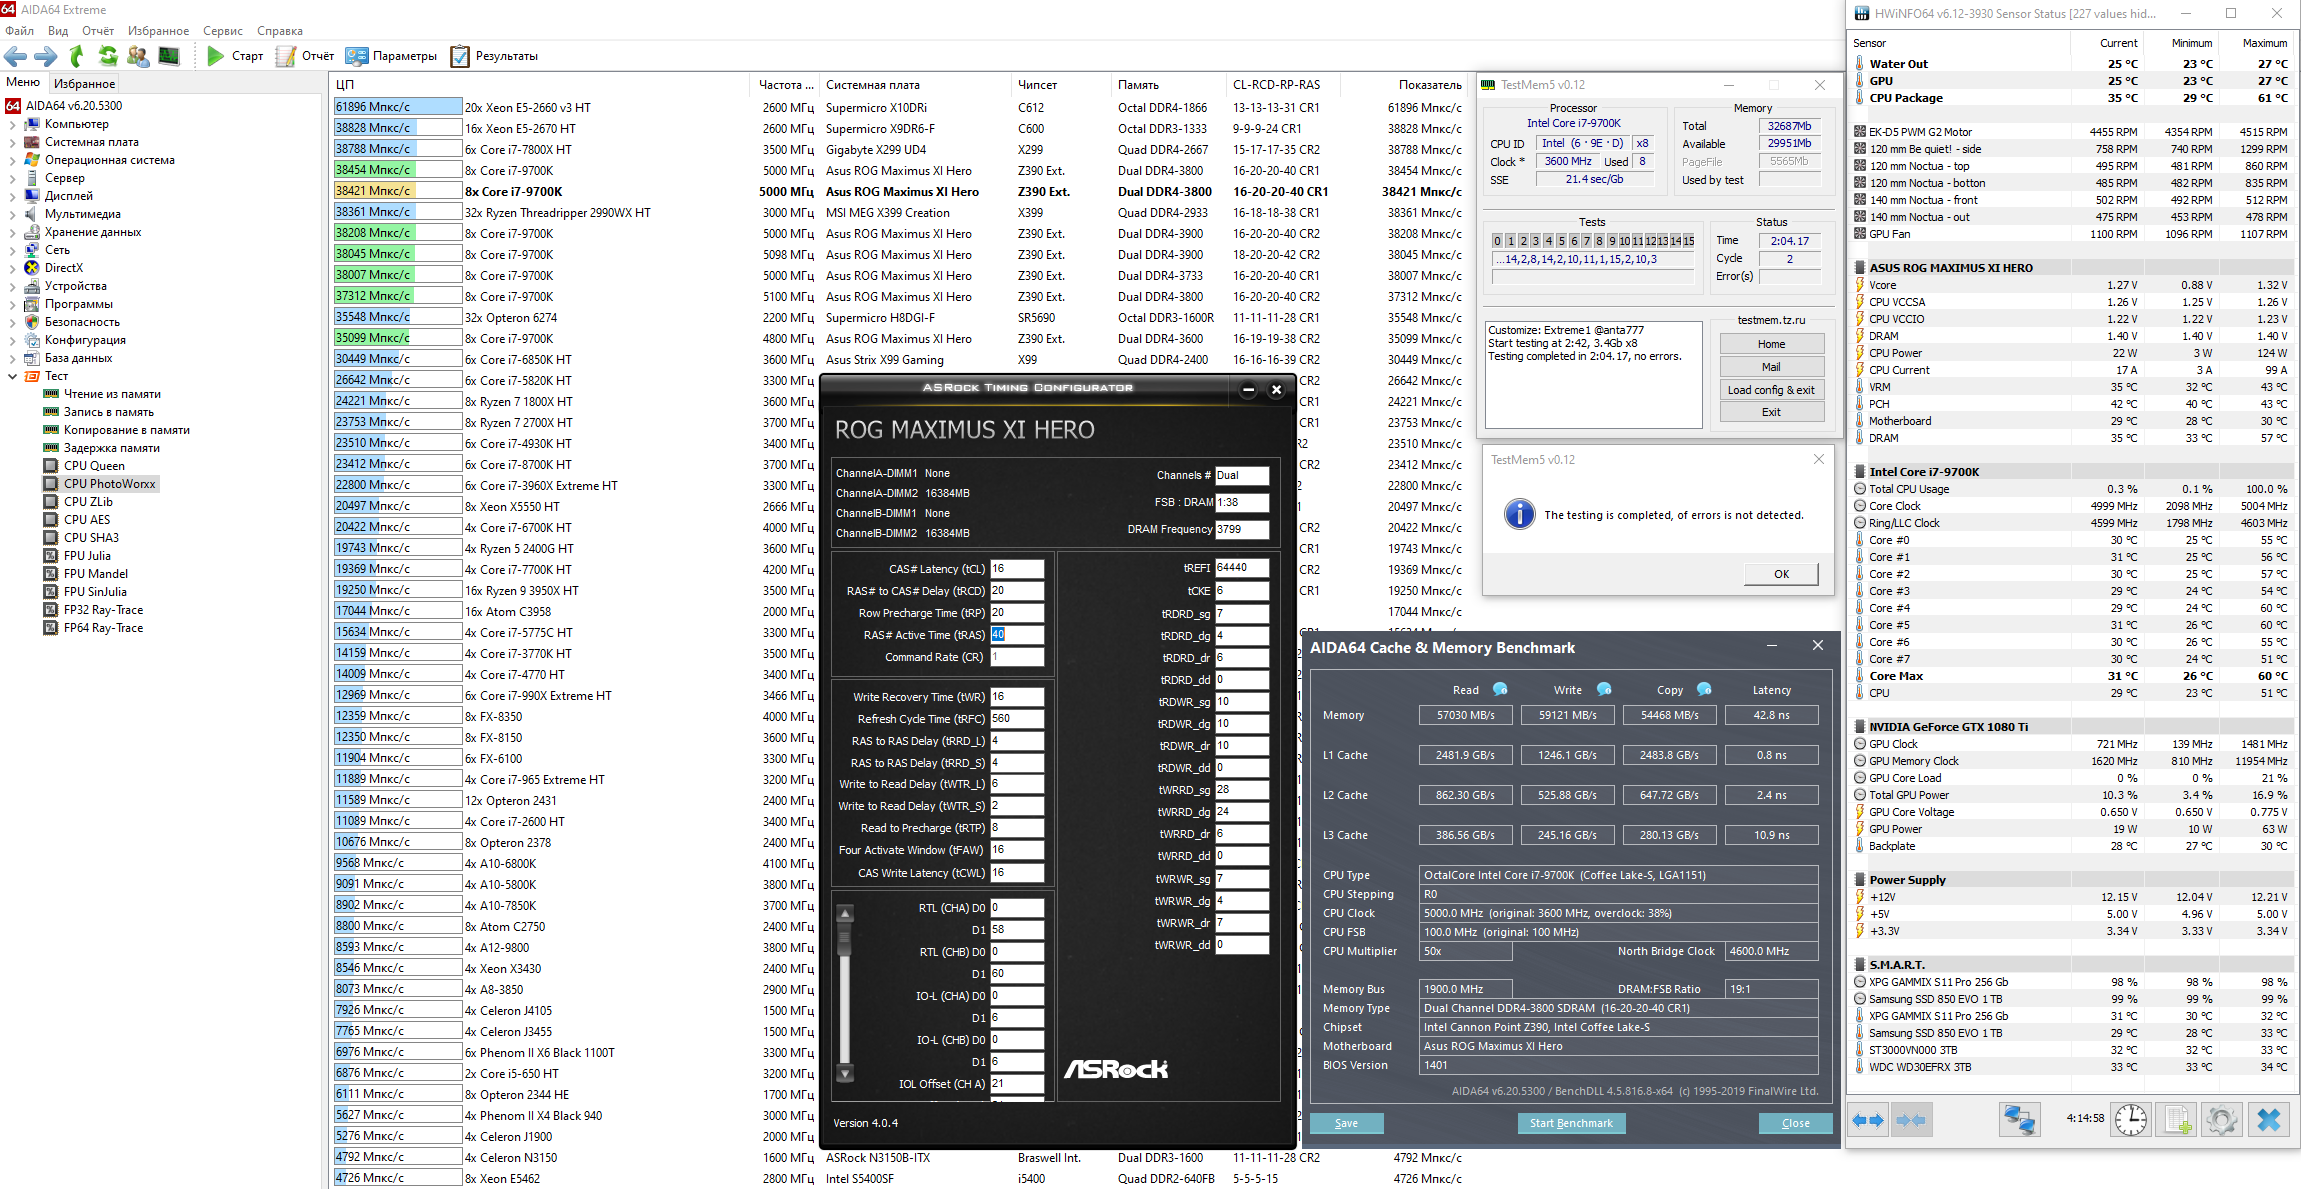Expand the Компьютер tree node
This screenshot has height=1189, width=2301.
tap(12, 125)
